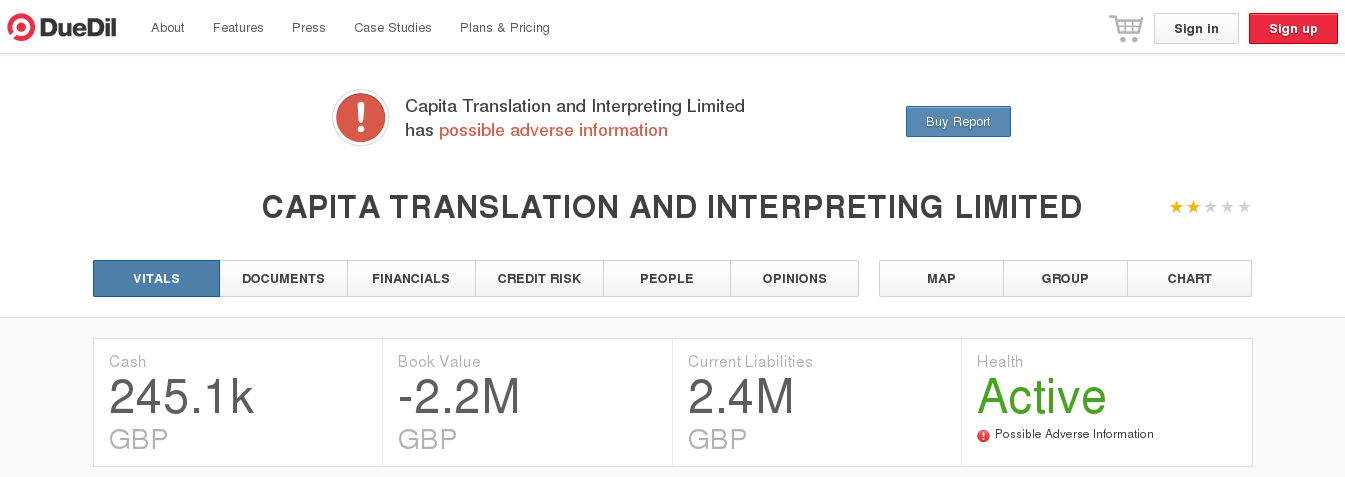Click the DueDil logo icon
Image resolution: width=1345 pixels, height=477 pixels.
pyautogui.click(x=22, y=28)
